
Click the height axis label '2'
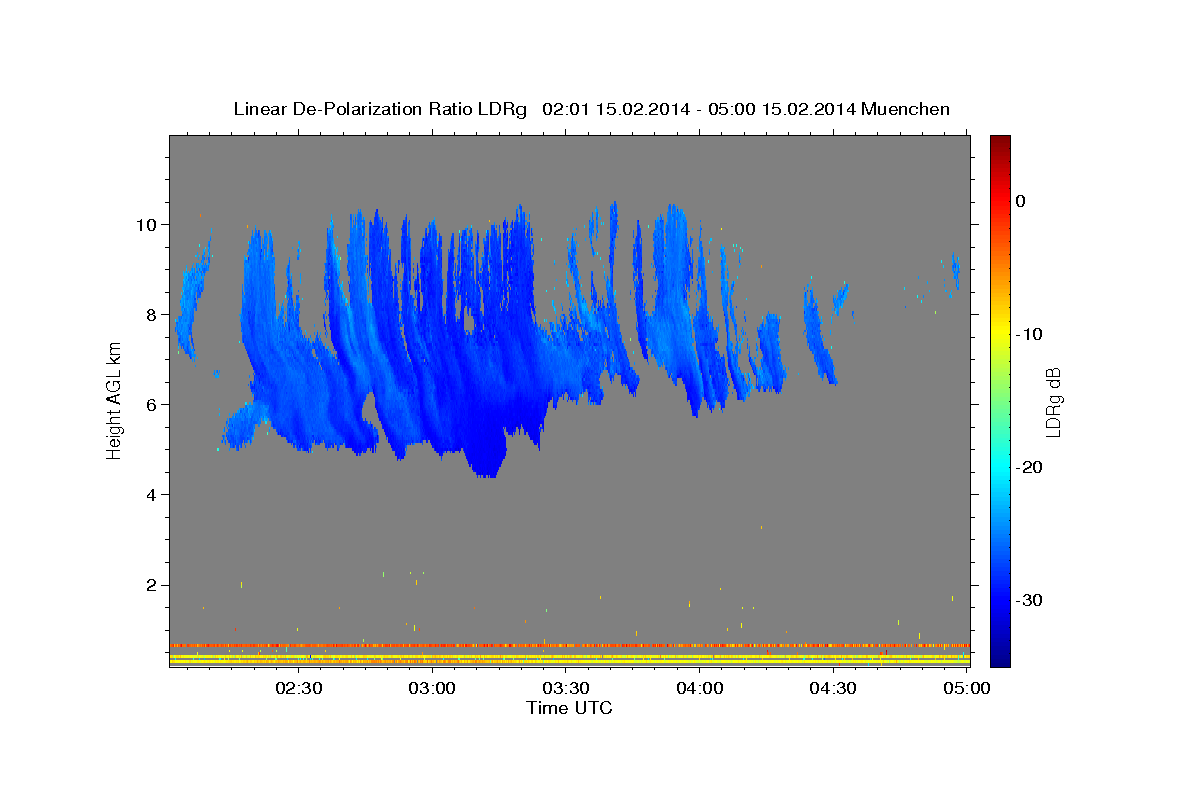coord(152,585)
